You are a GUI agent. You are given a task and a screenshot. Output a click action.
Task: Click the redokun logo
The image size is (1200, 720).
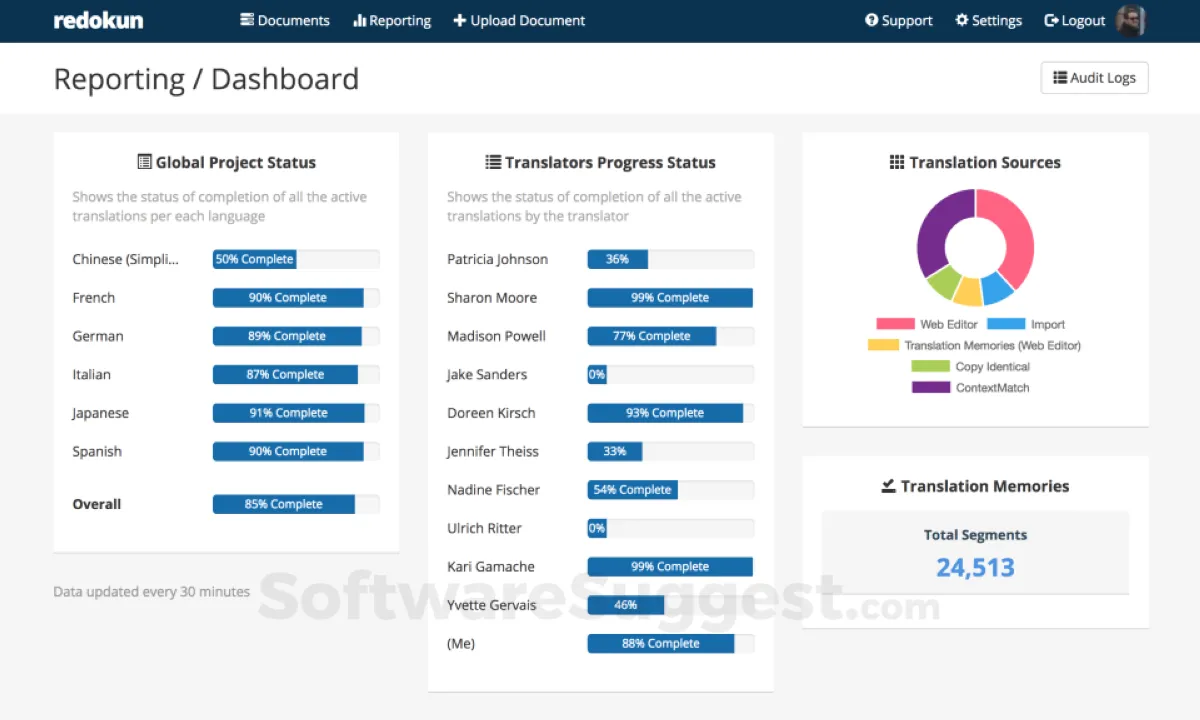[98, 20]
